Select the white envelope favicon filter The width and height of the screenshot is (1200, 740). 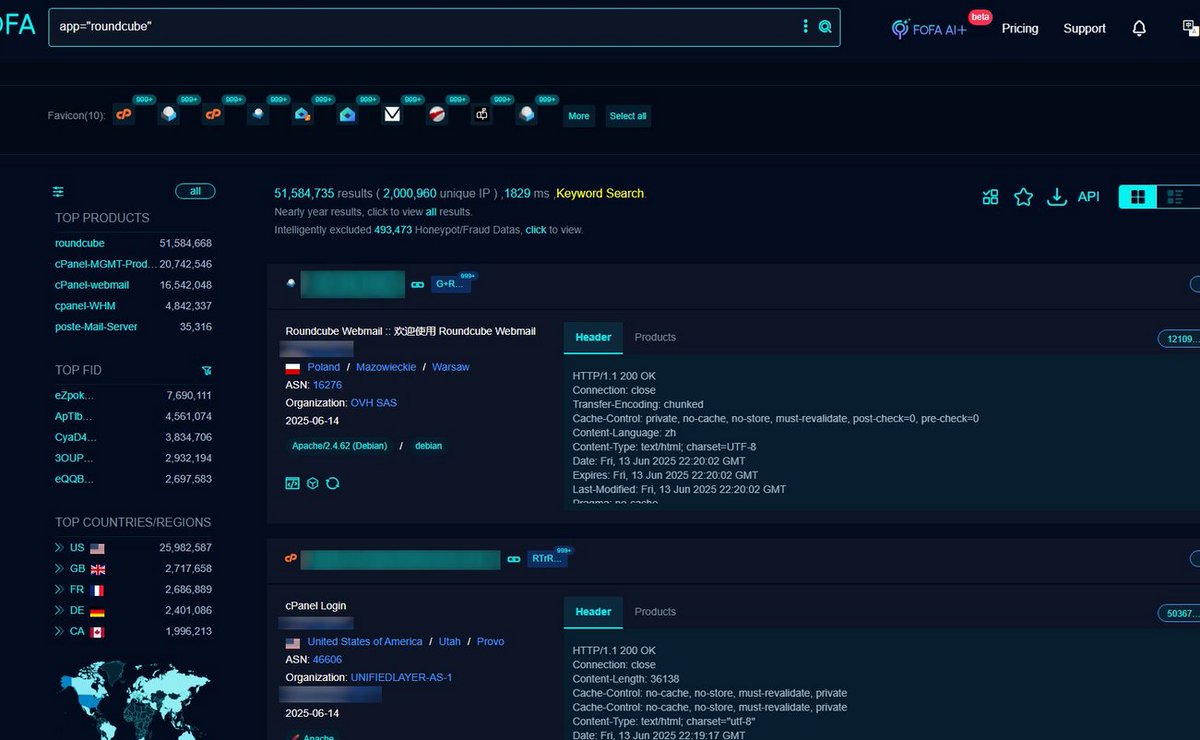[392, 115]
